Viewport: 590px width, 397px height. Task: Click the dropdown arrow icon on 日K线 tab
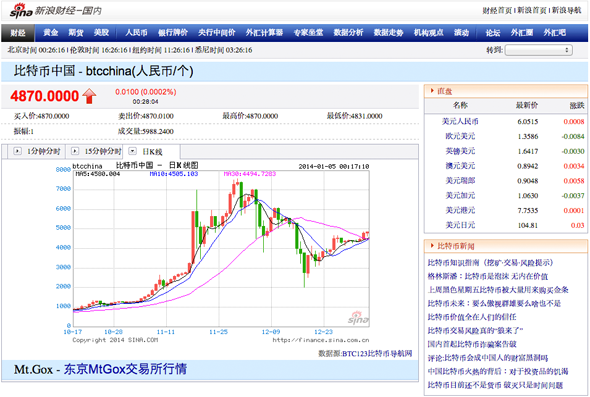[132, 151]
